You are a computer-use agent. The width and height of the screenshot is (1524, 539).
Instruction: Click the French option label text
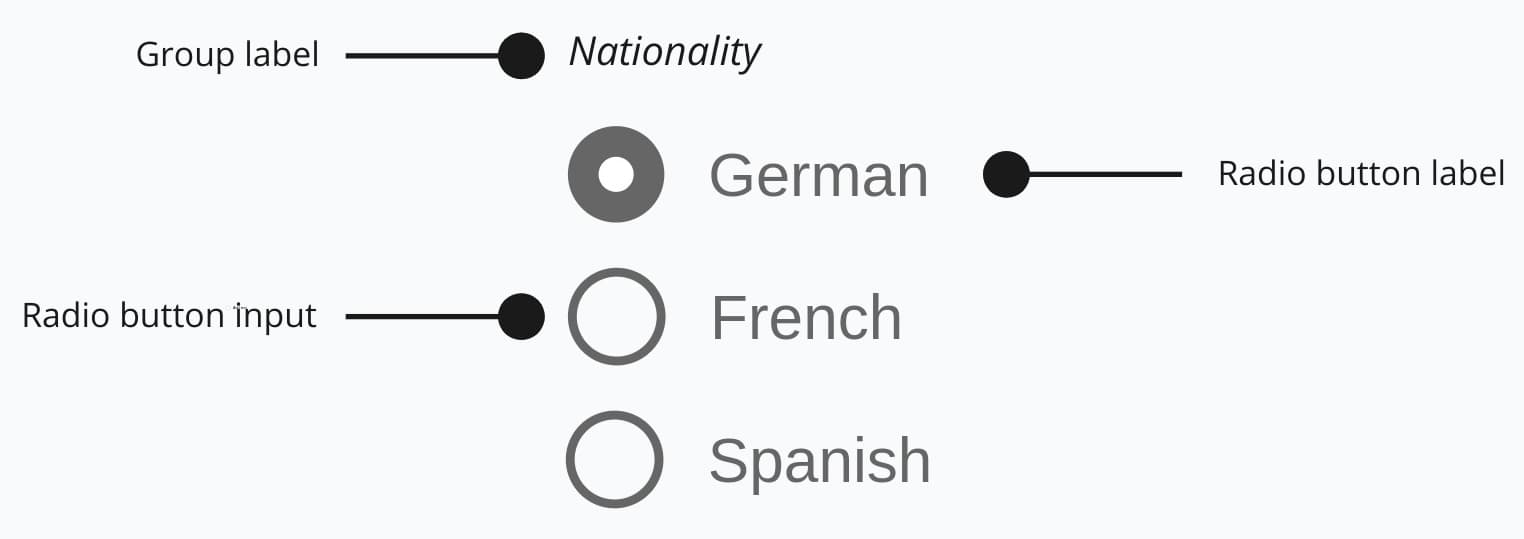click(806, 318)
